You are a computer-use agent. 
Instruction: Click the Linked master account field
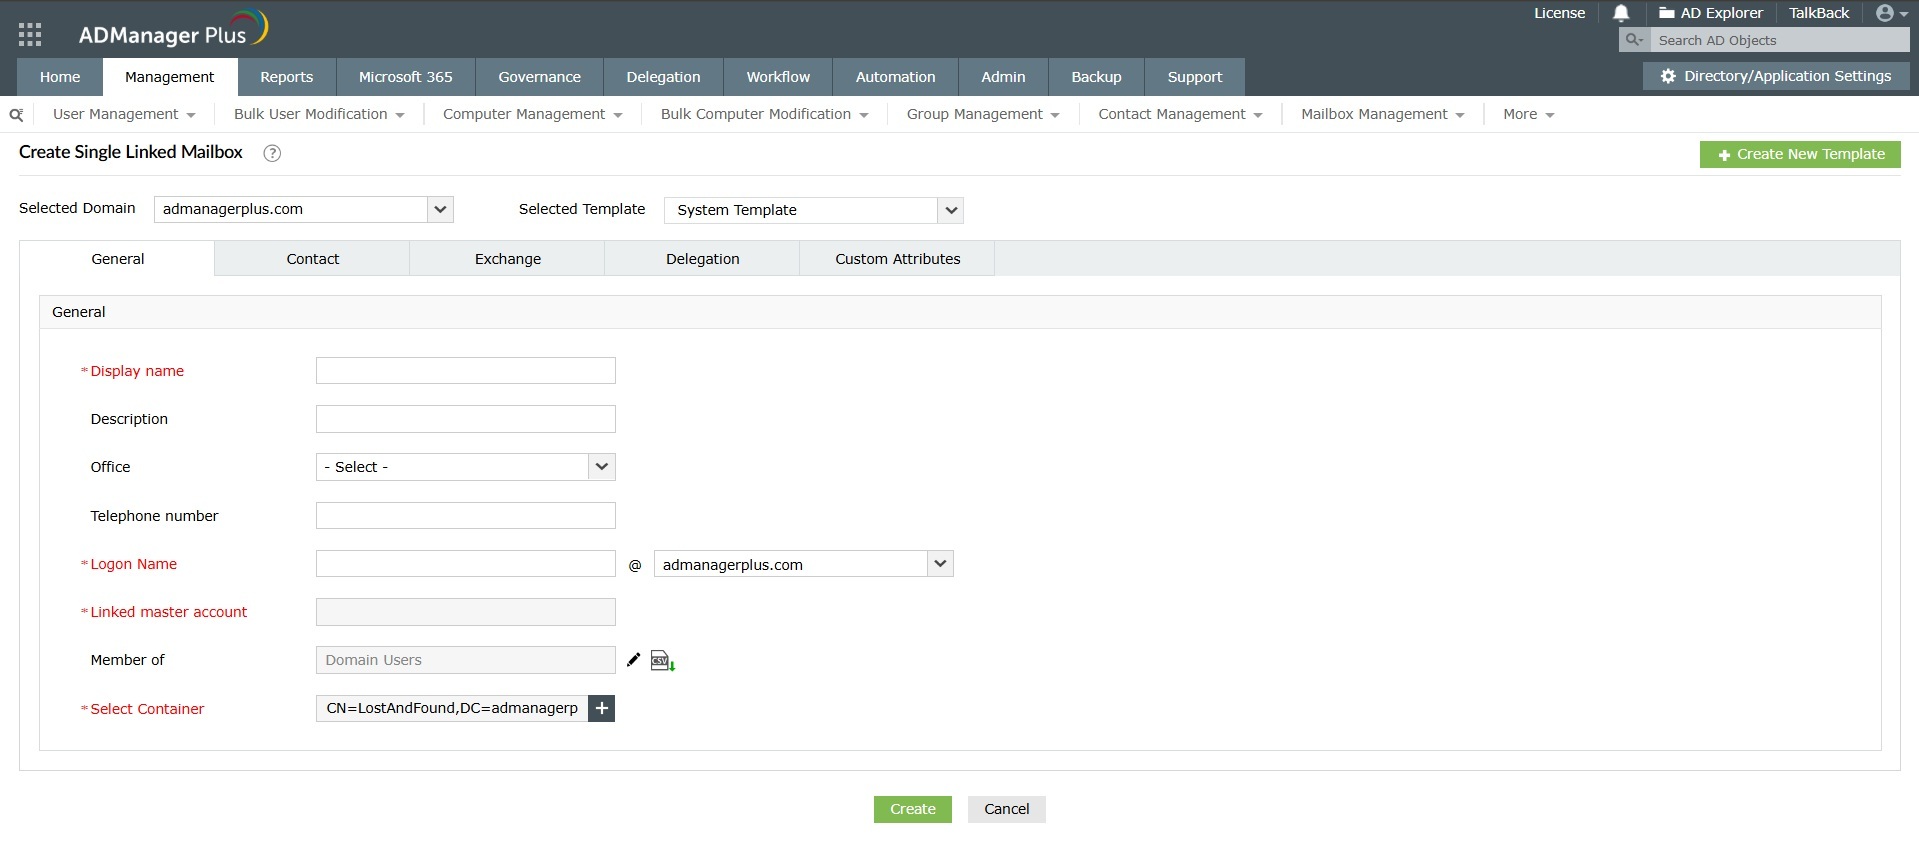click(x=466, y=612)
